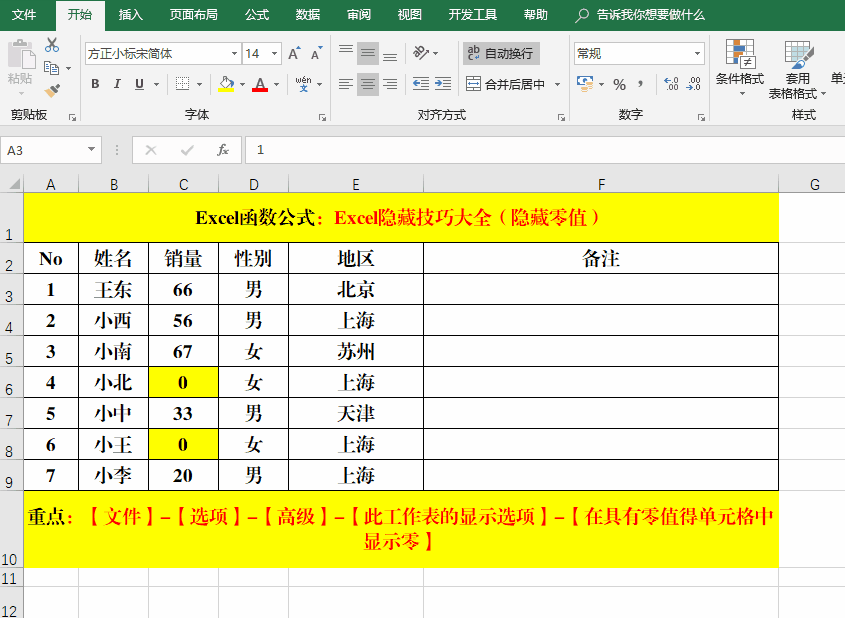Increase indent
The width and height of the screenshot is (845, 618).
(442, 84)
